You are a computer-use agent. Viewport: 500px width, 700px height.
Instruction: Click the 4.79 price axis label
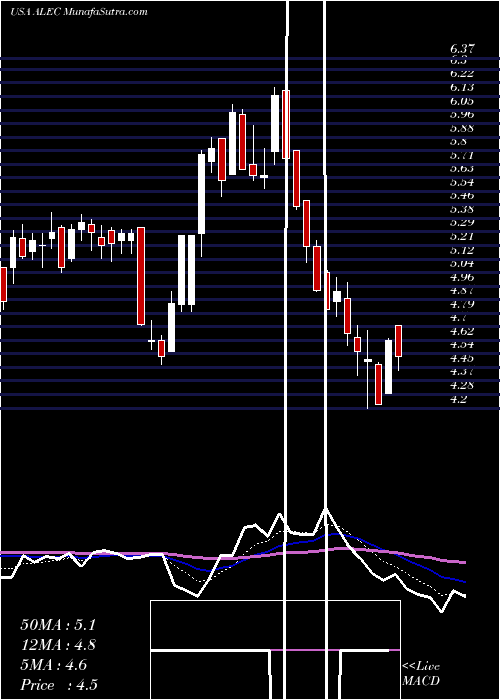click(462, 304)
